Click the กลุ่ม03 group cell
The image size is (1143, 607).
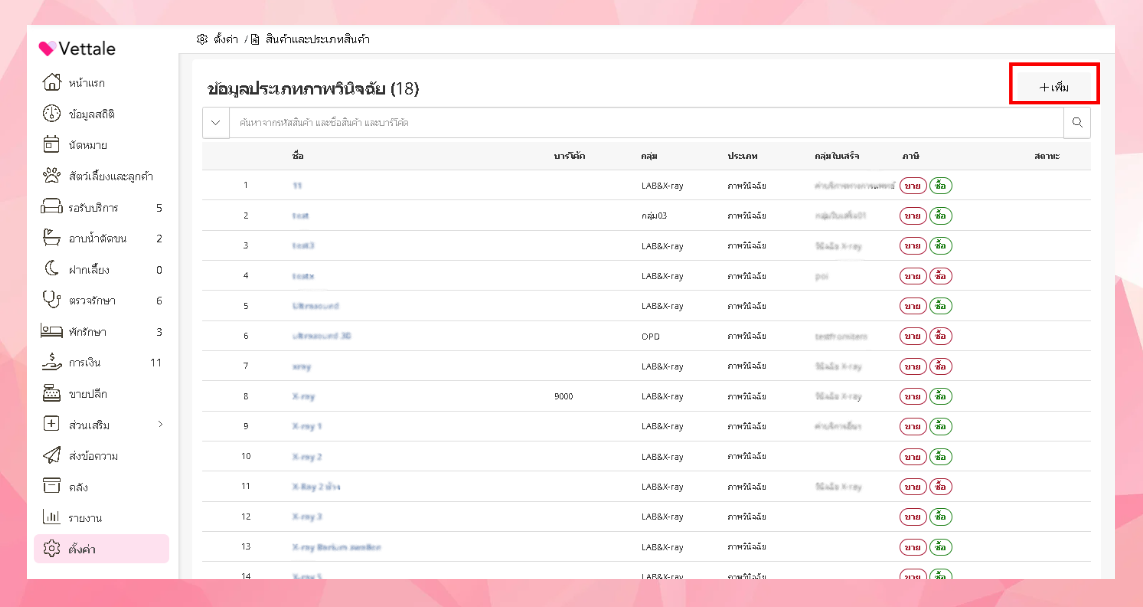point(654,216)
